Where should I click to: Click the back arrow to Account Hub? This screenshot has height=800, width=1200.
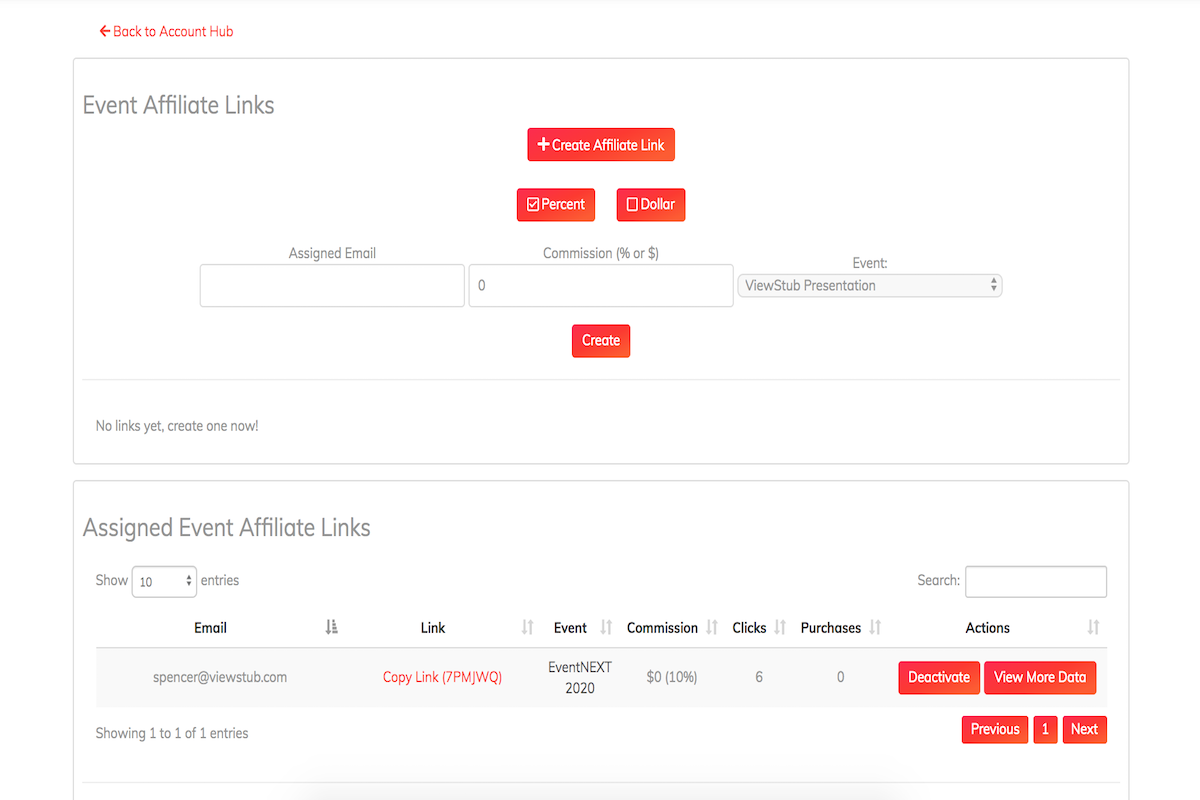pos(105,31)
